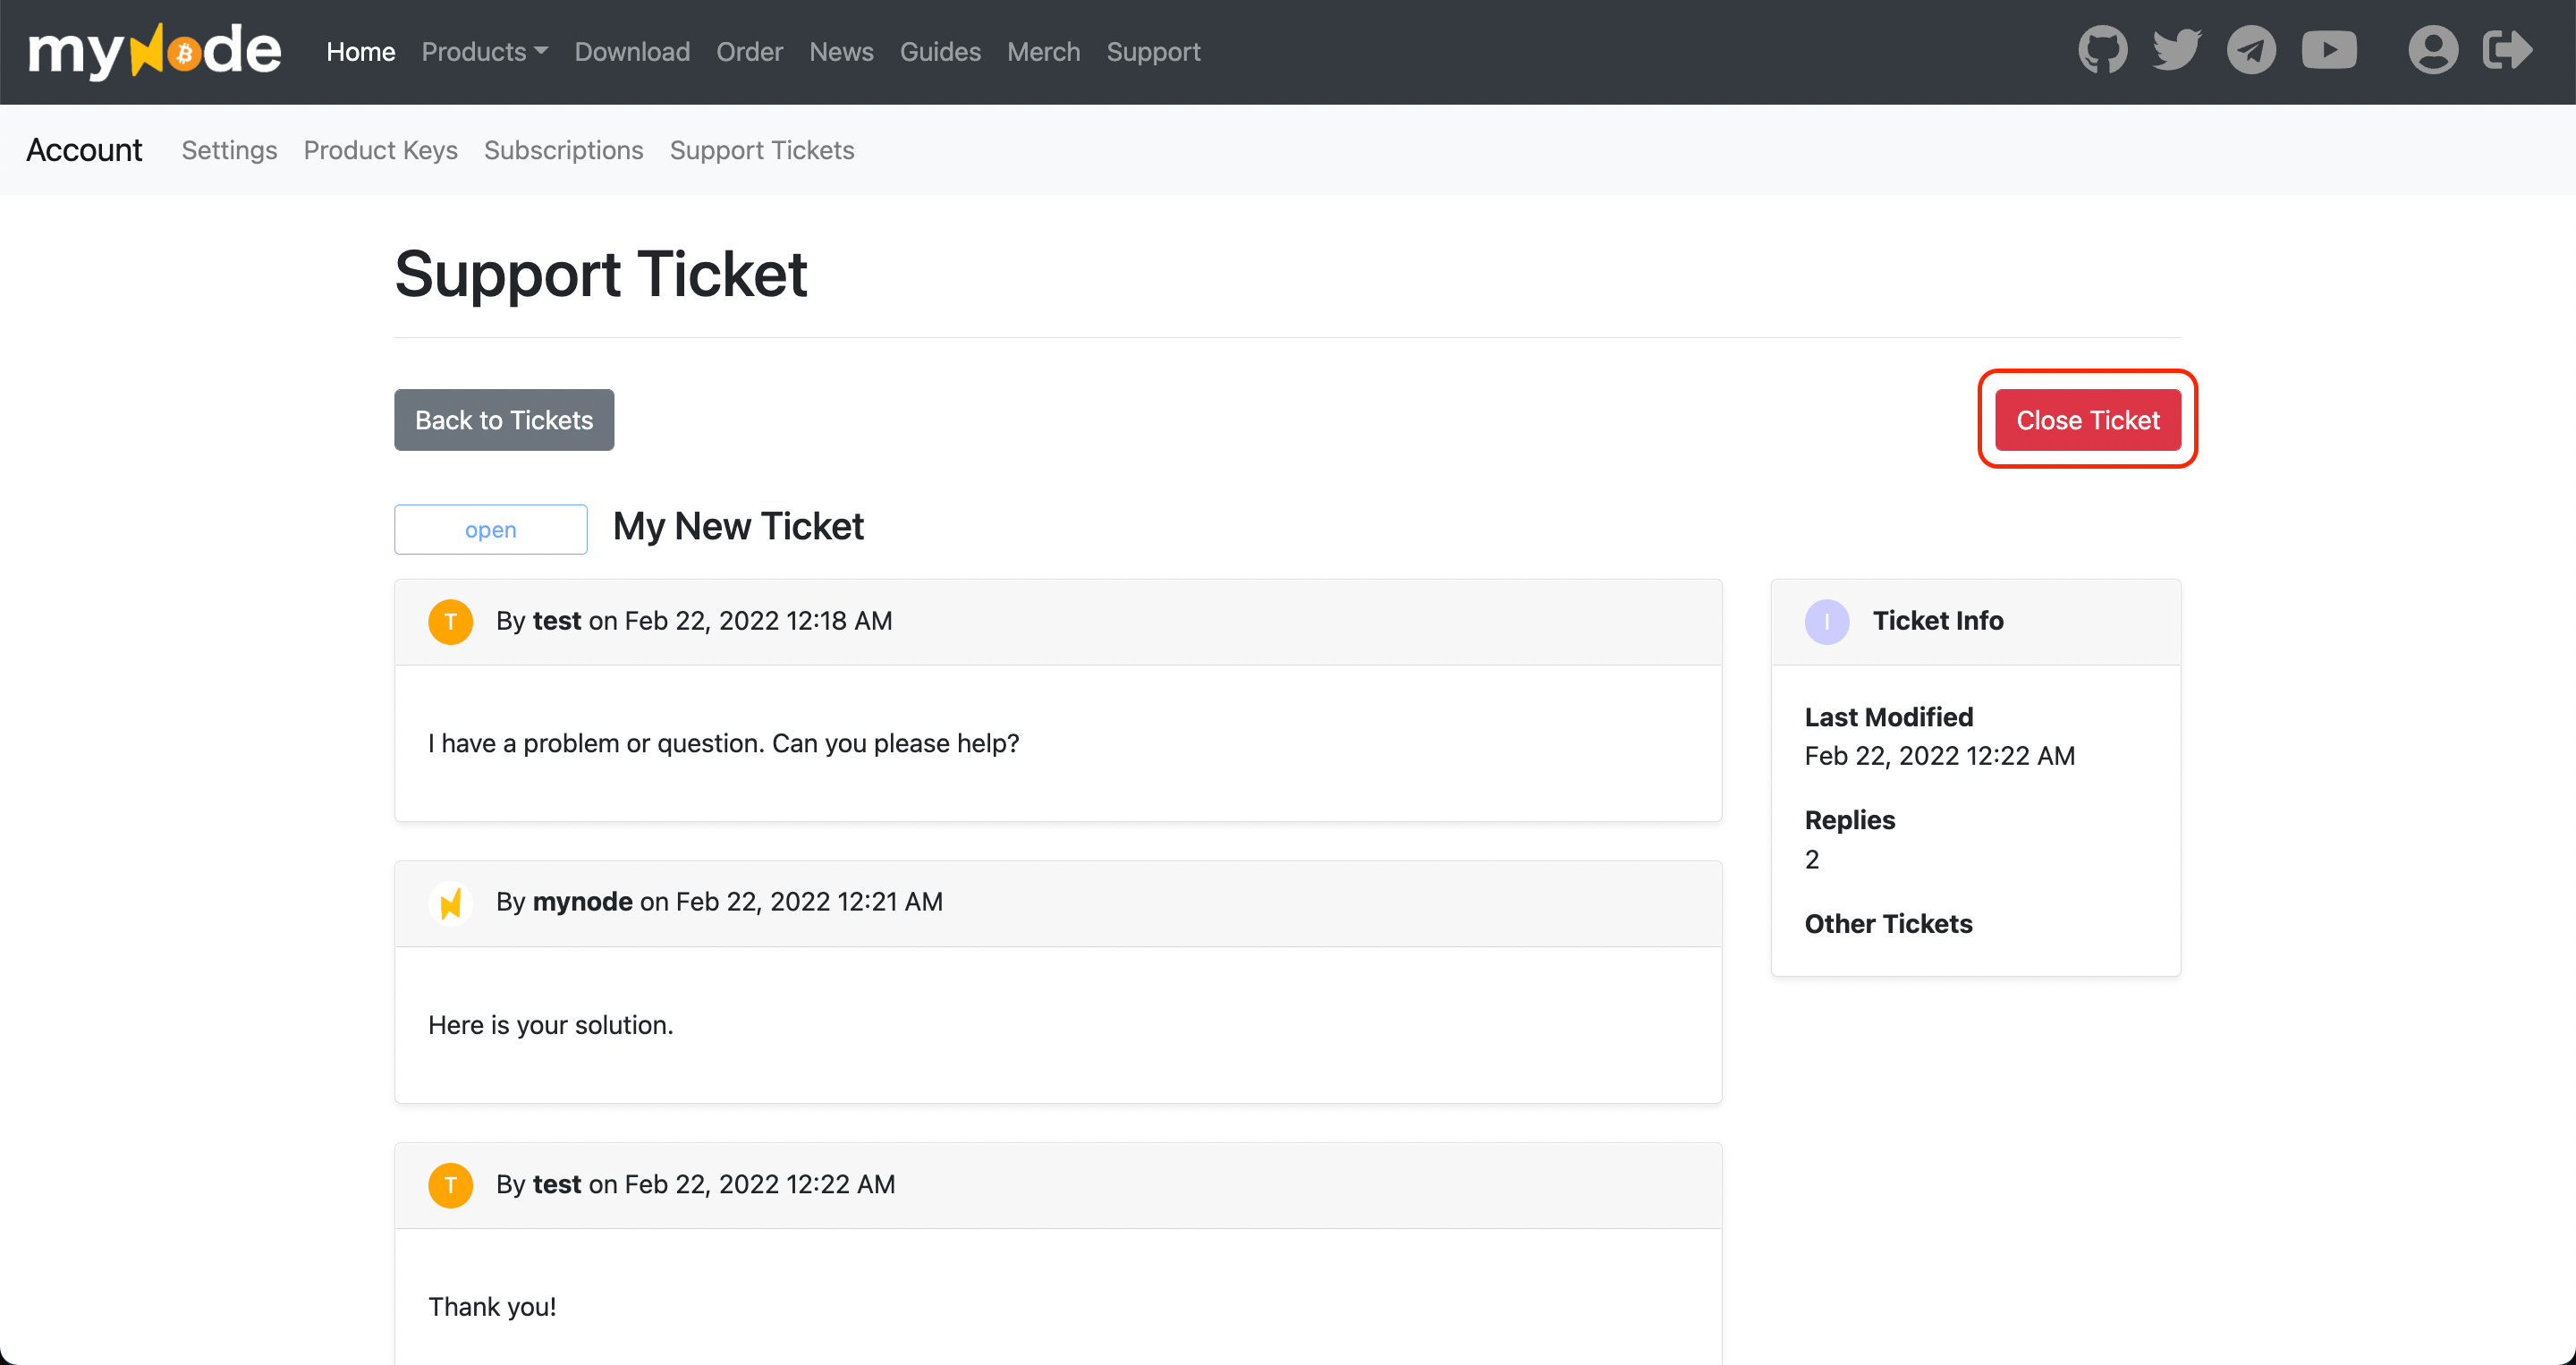Open the Merch page link
This screenshot has height=1365, width=2576.
point(1043,52)
